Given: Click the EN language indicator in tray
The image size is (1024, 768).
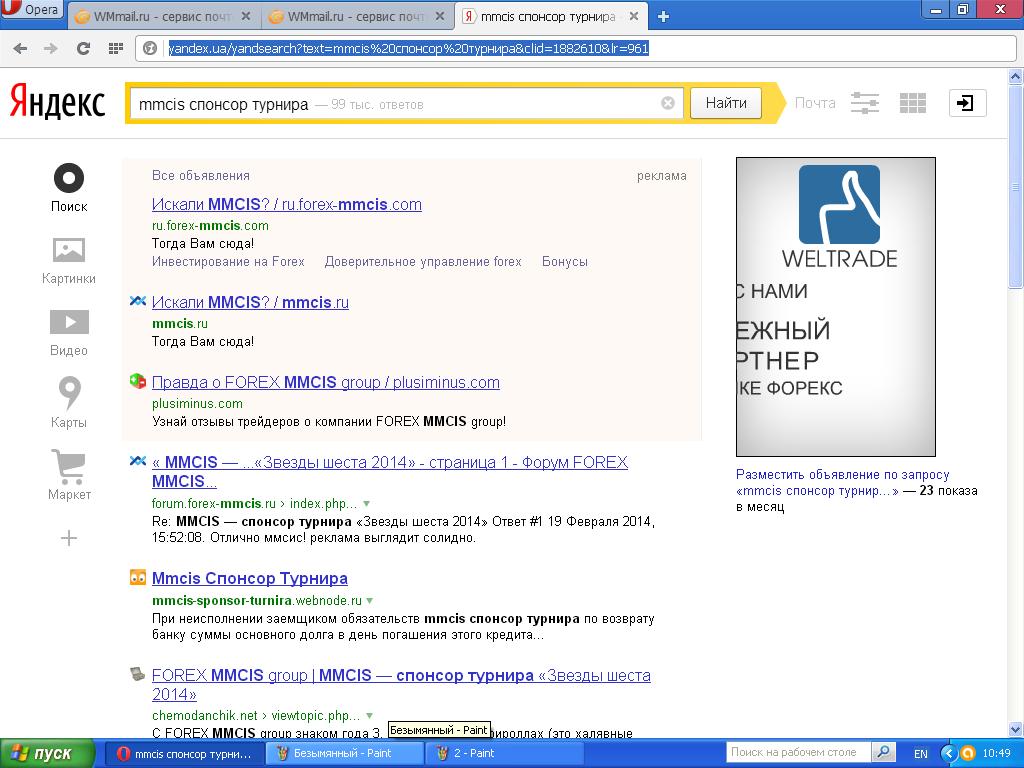Looking at the screenshot, I should click(x=920, y=754).
